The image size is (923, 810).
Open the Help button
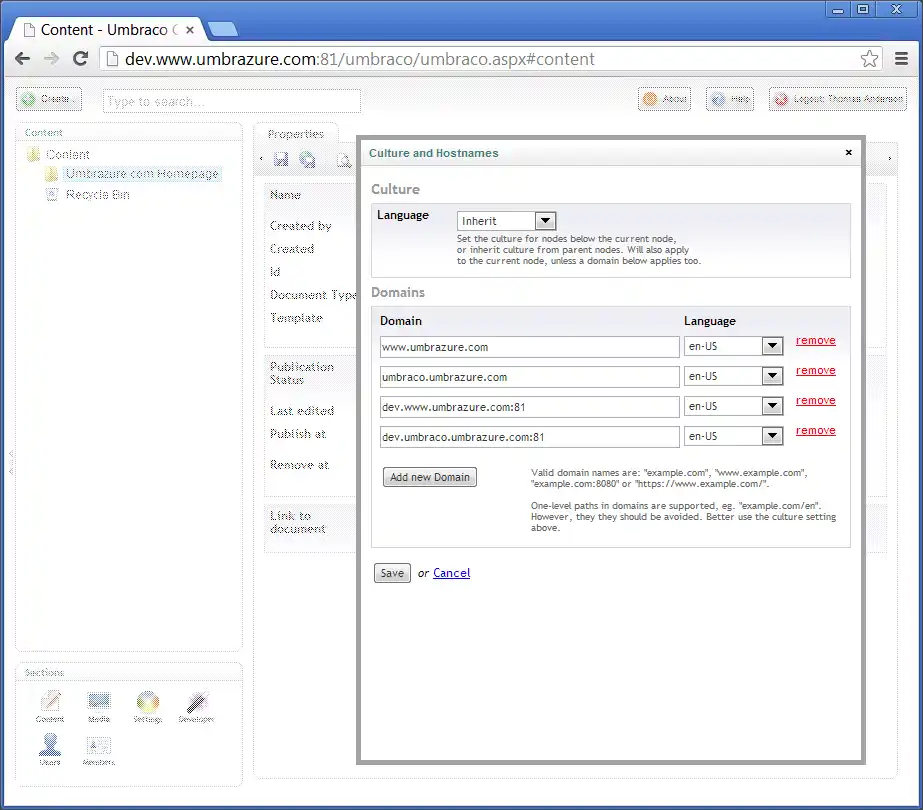[730, 99]
